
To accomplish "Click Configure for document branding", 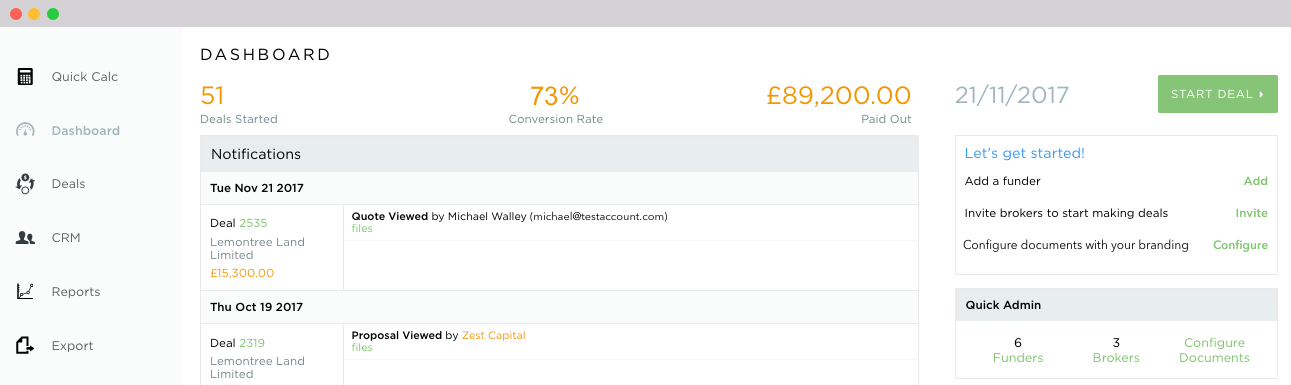I will tap(1240, 245).
